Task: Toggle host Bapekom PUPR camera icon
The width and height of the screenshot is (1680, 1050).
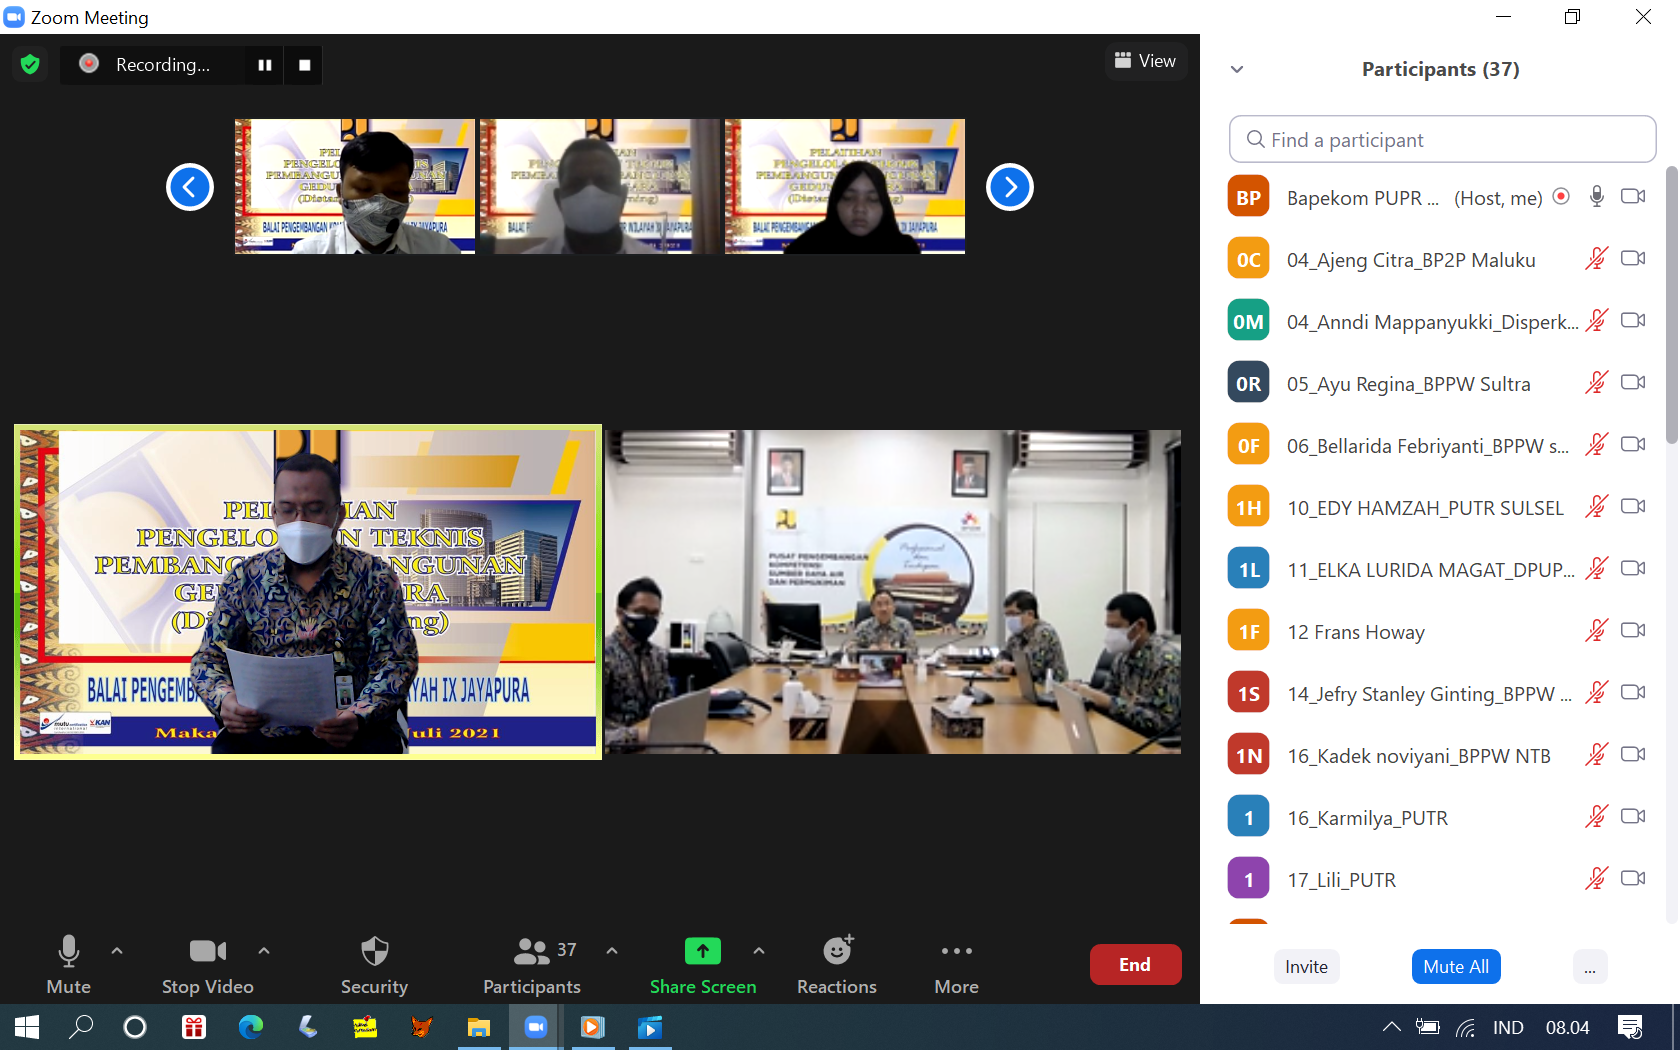Action: pyautogui.click(x=1633, y=197)
